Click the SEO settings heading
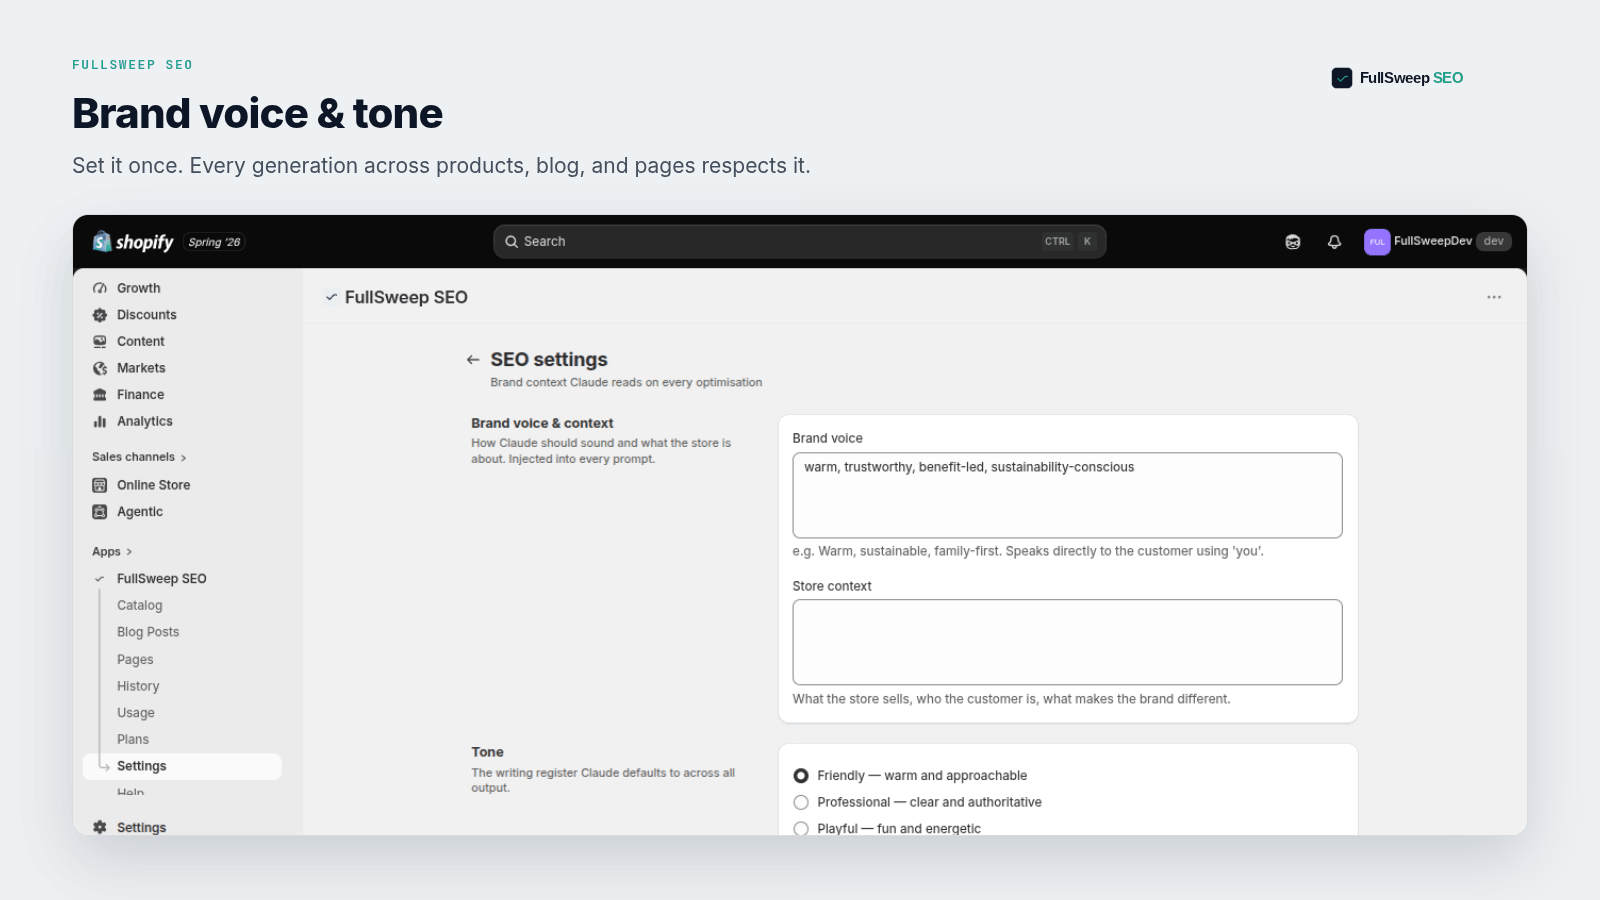Screen dimensions: 1600x900 pos(549,360)
